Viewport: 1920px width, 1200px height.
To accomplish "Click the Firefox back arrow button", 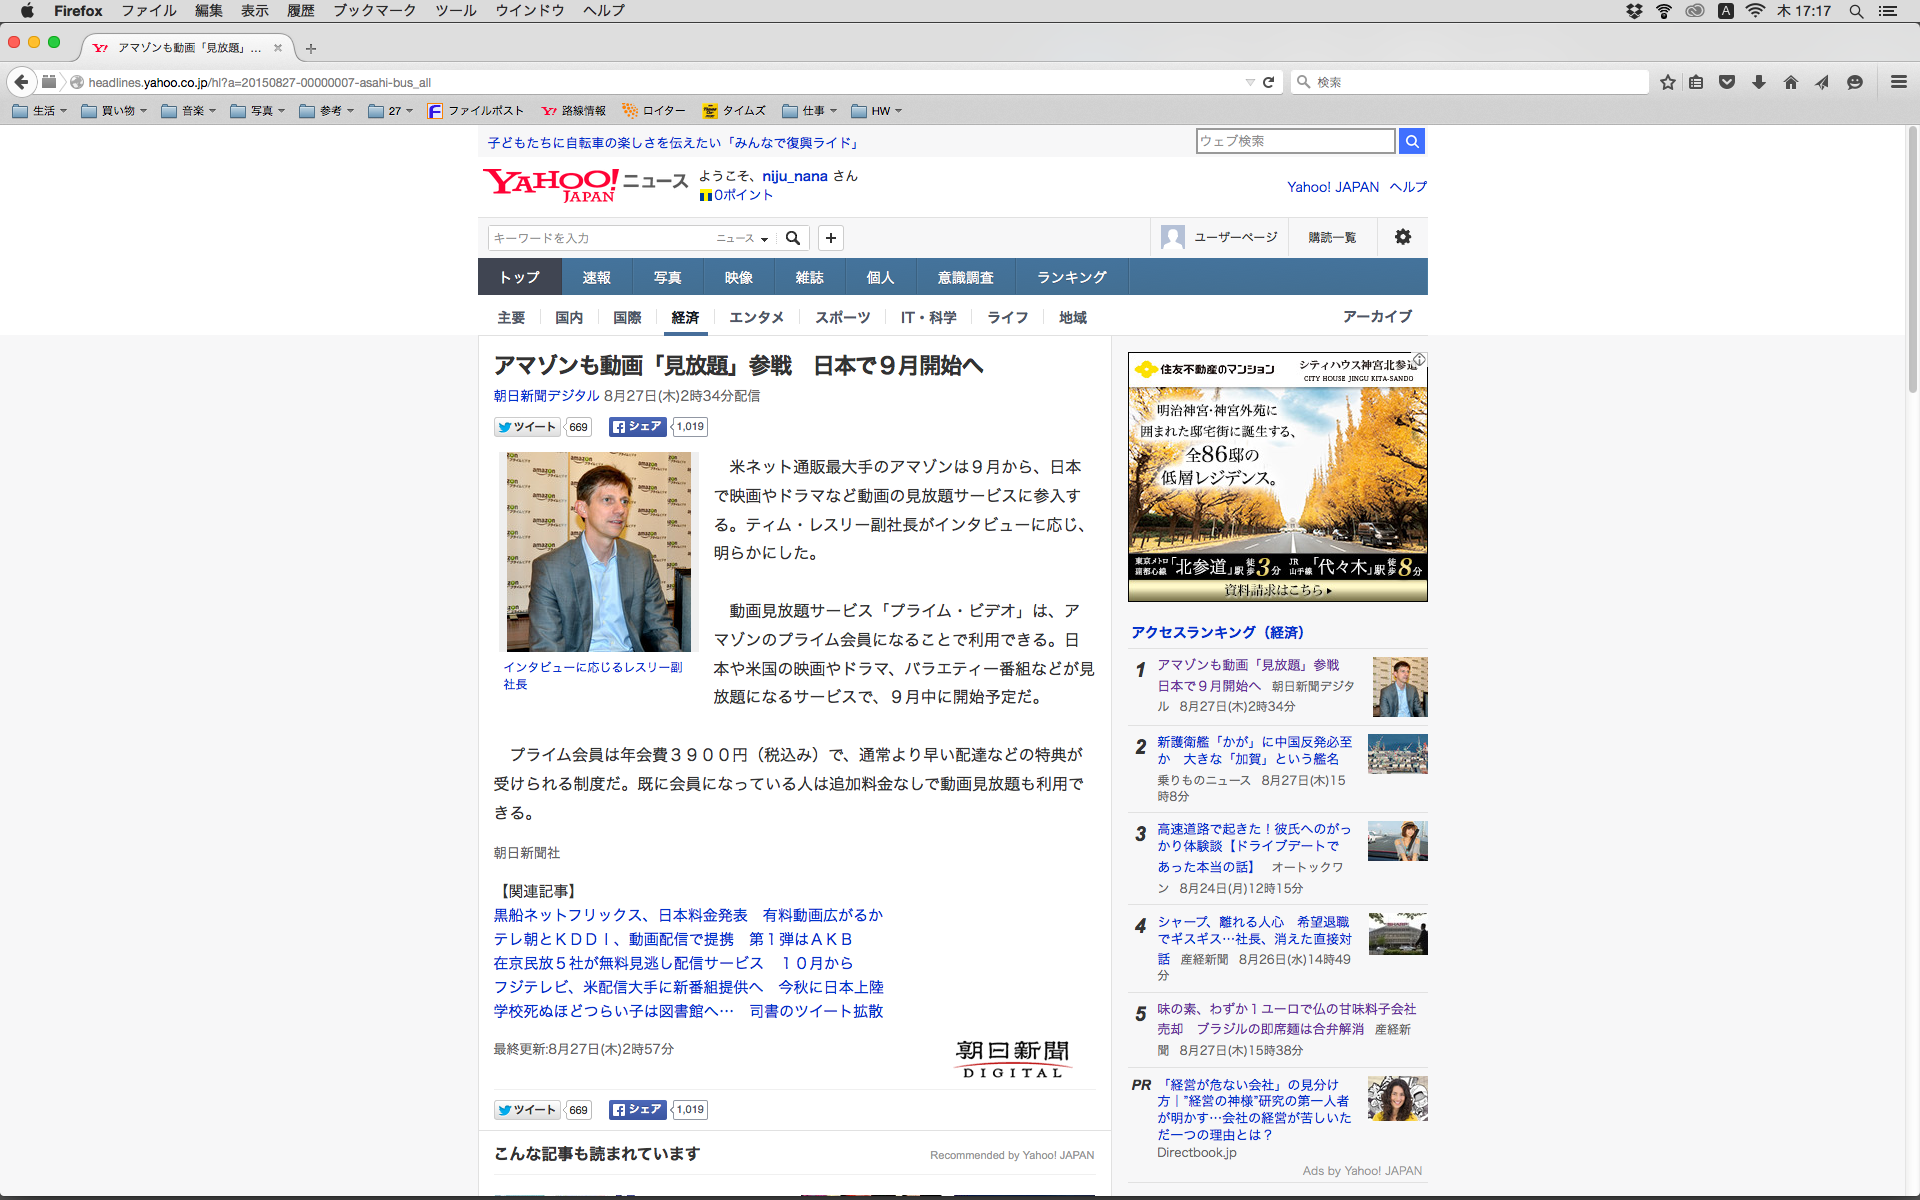I will (21, 82).
